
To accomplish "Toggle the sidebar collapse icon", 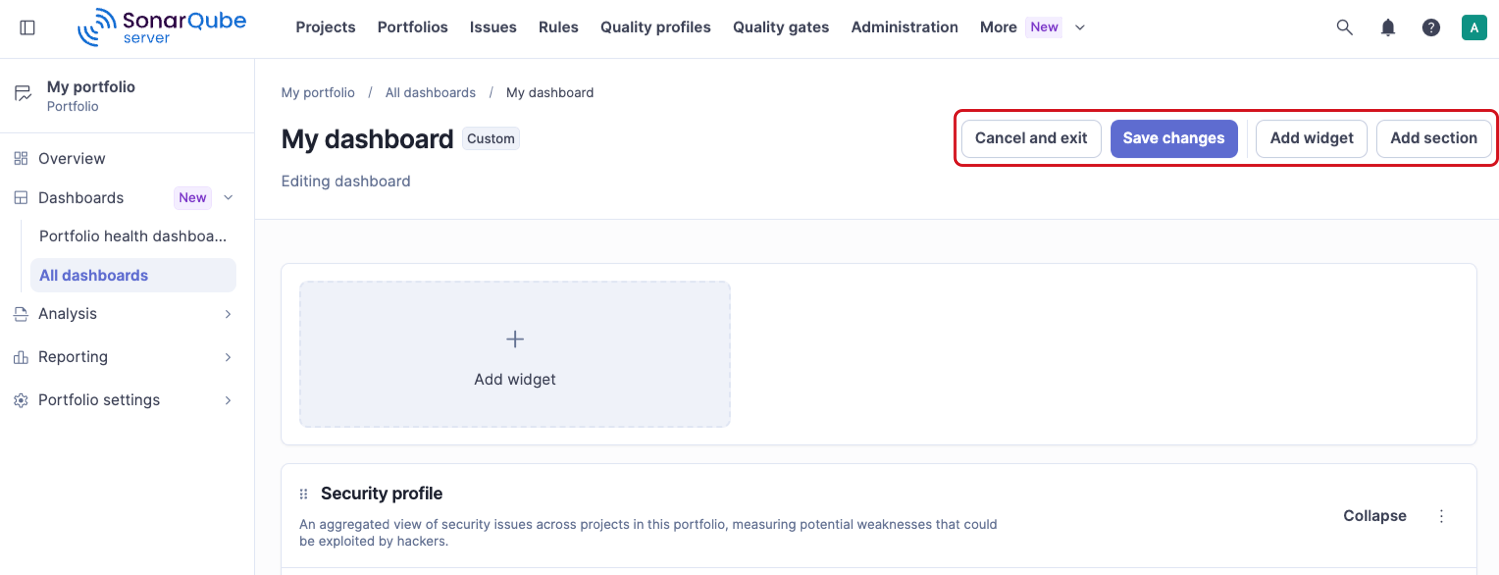I will (27, 28).
